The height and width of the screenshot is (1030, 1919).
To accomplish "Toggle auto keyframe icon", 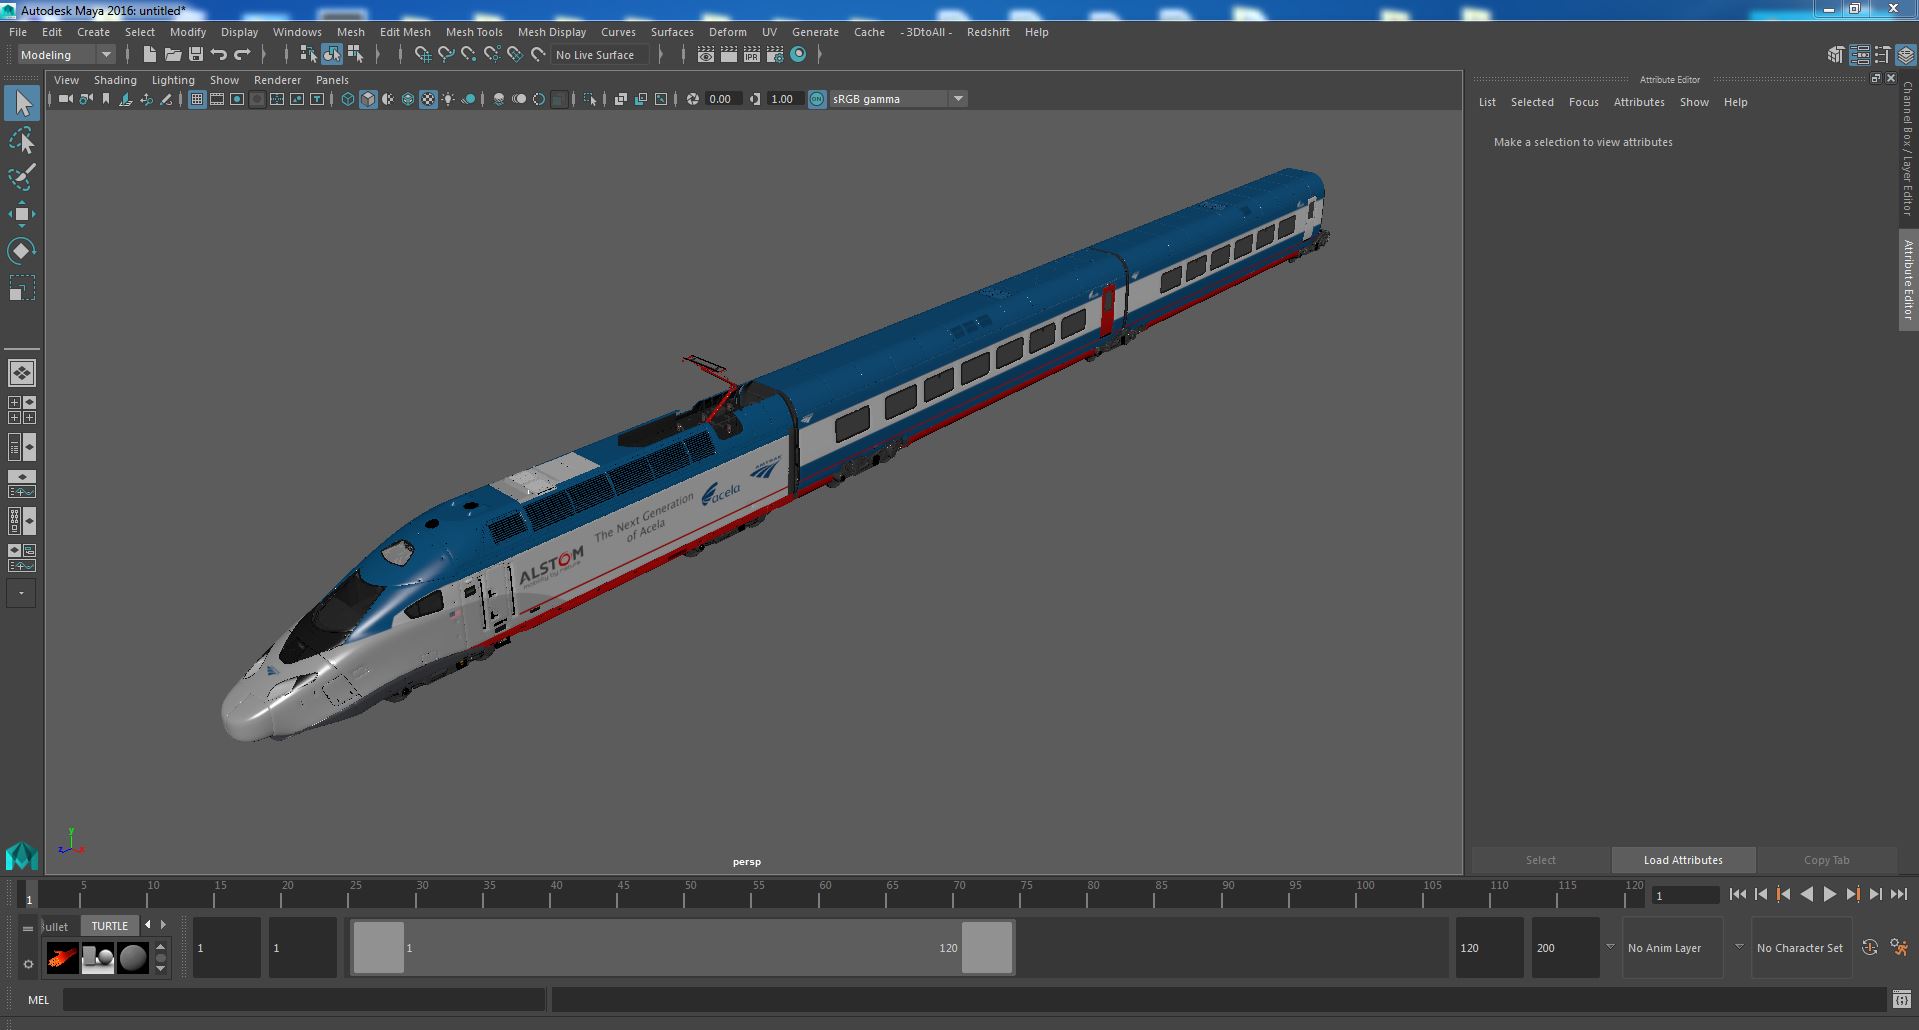I will tap(1870, 948).
